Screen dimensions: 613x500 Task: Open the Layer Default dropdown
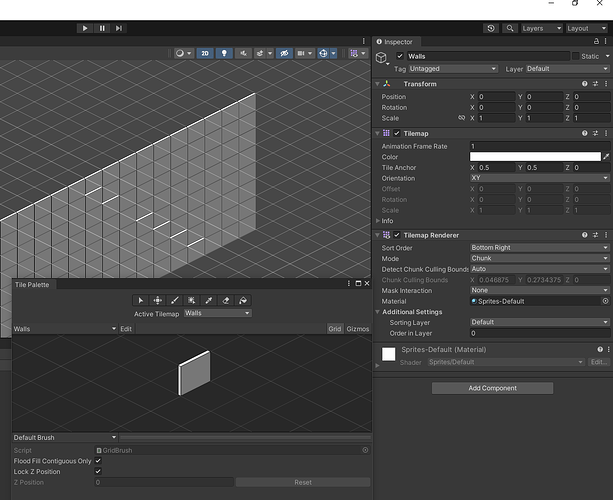coord(567,69)
